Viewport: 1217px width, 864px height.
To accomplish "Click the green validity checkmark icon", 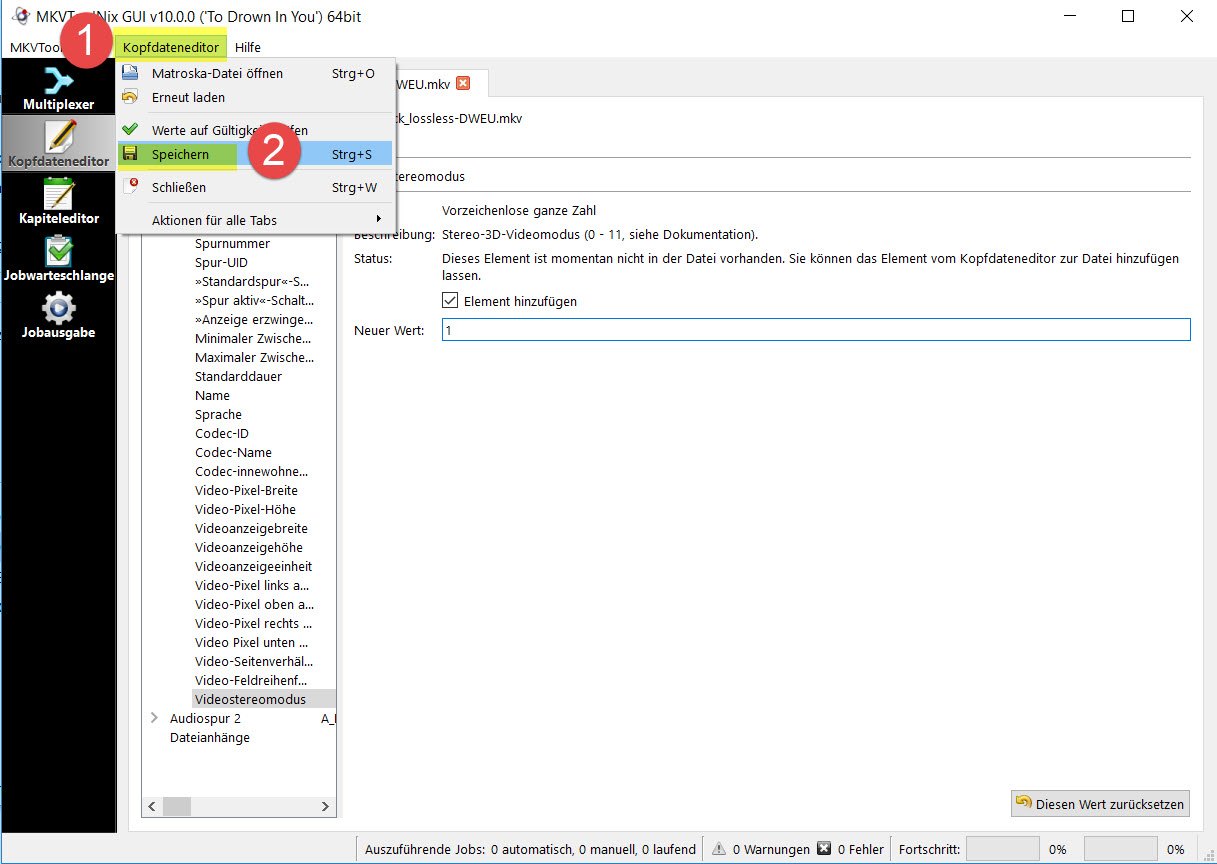I will point(129,130).
